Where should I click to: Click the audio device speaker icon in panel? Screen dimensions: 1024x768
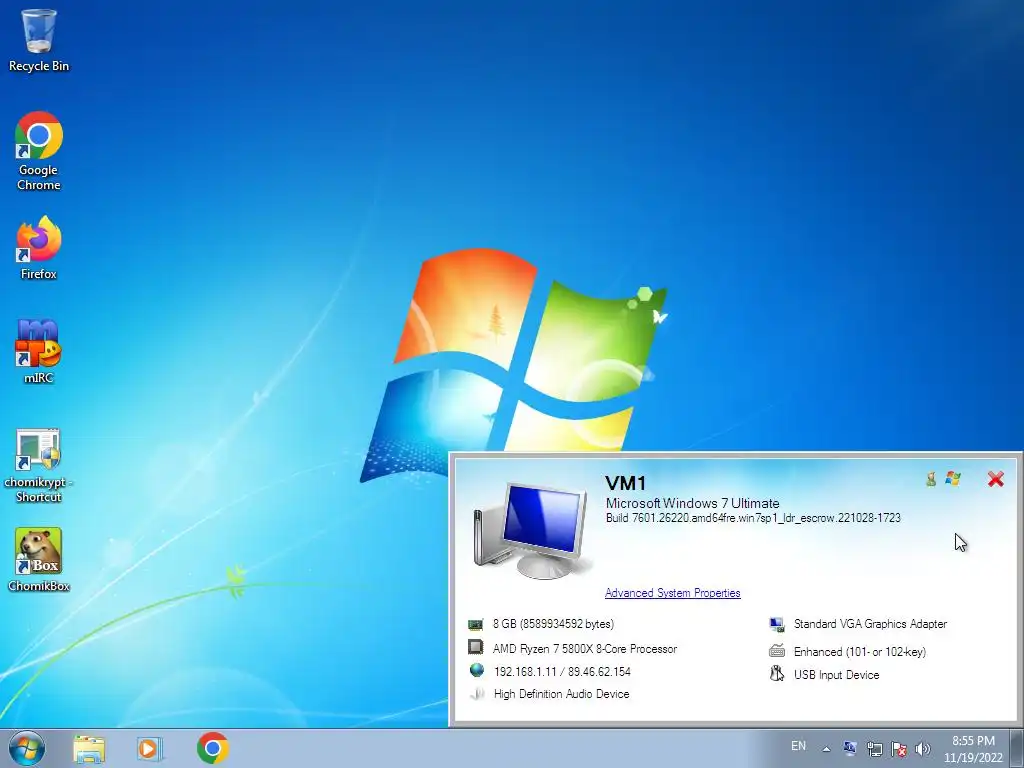pos(477,694)
